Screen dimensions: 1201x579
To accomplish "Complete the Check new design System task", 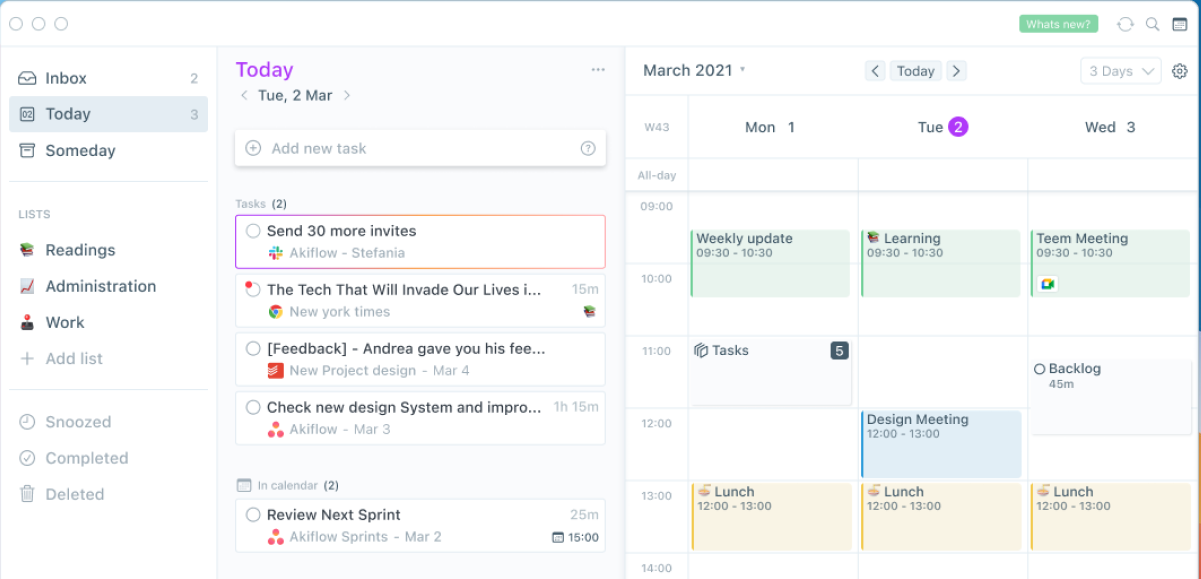I will [x=253, y=408].
